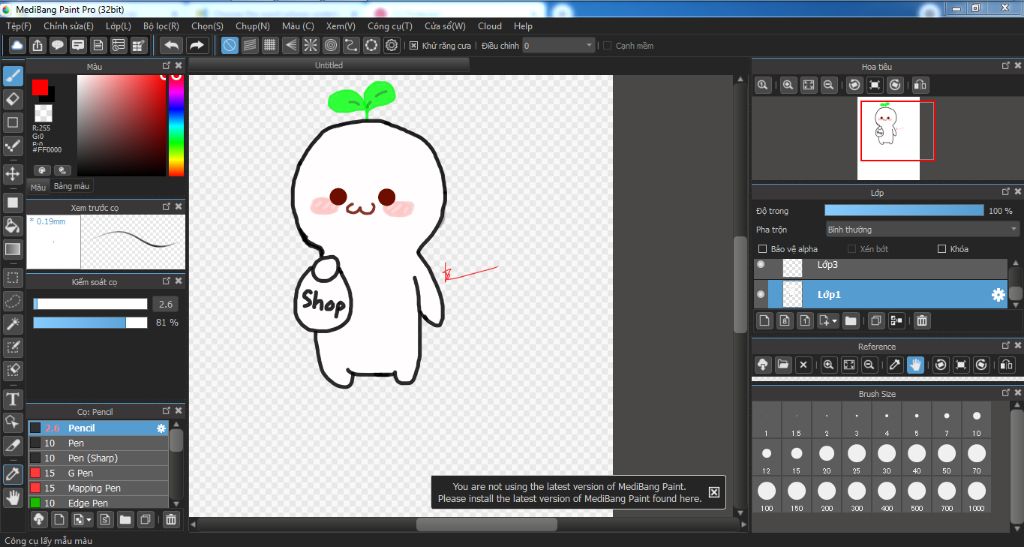Viewport: 1024px width, 547px height.
Task: Open the Bộ lọc(R) menu
Action: pyautogui.click(x=161, y=26)
